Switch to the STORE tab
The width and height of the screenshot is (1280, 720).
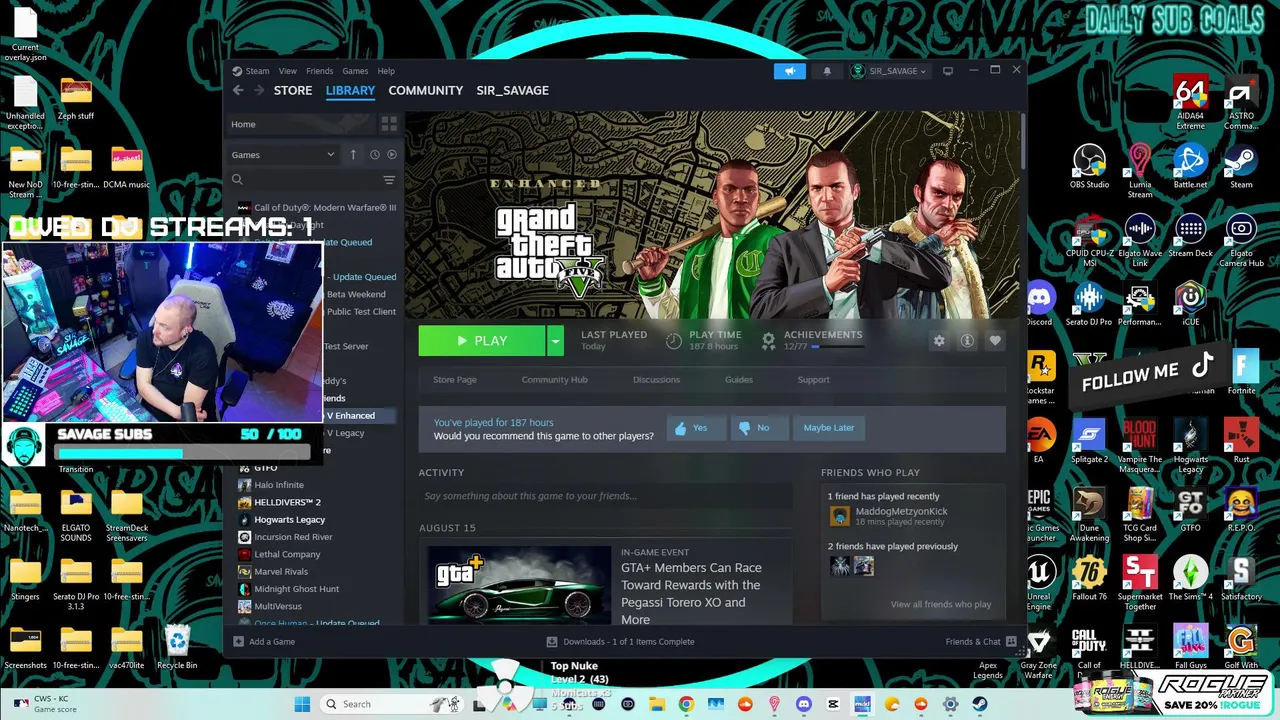(x=293, y=90)
